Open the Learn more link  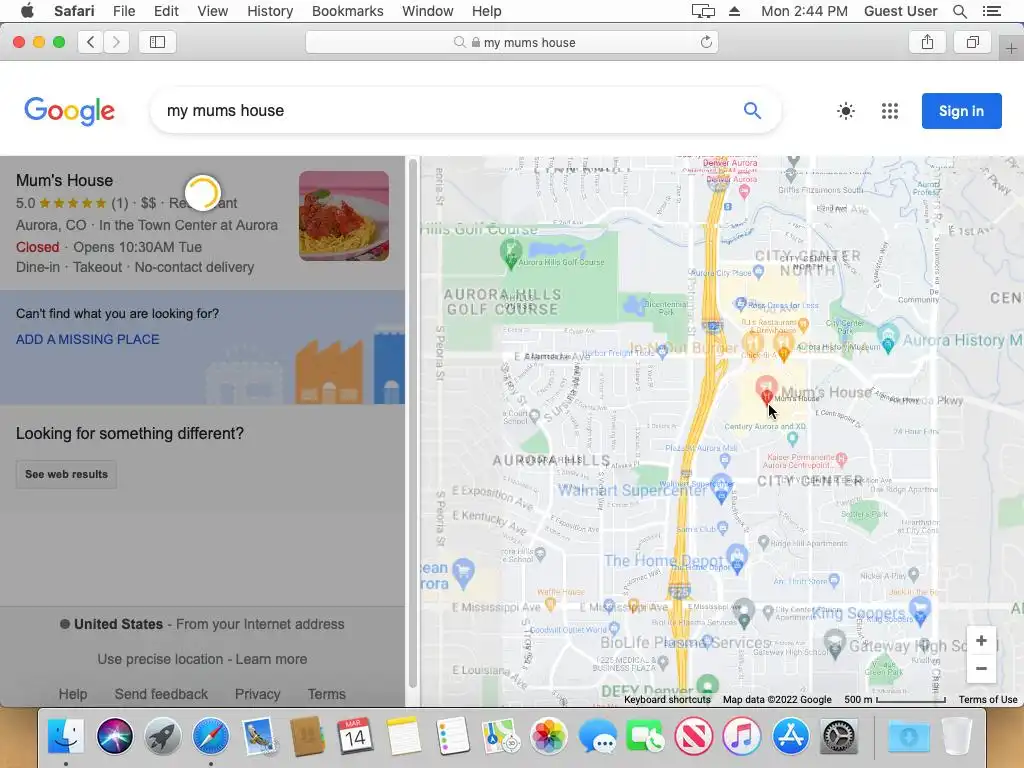tap(271, 659)
